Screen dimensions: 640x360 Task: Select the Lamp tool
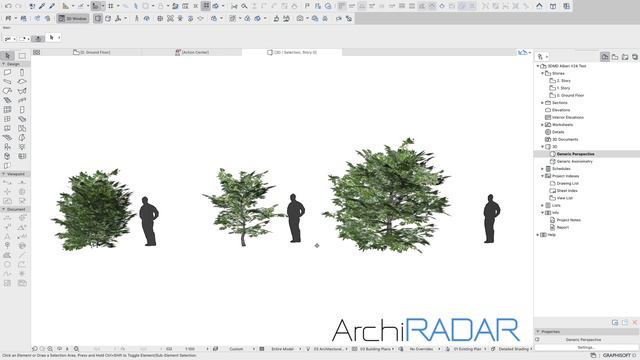click(x=22, y=147)
